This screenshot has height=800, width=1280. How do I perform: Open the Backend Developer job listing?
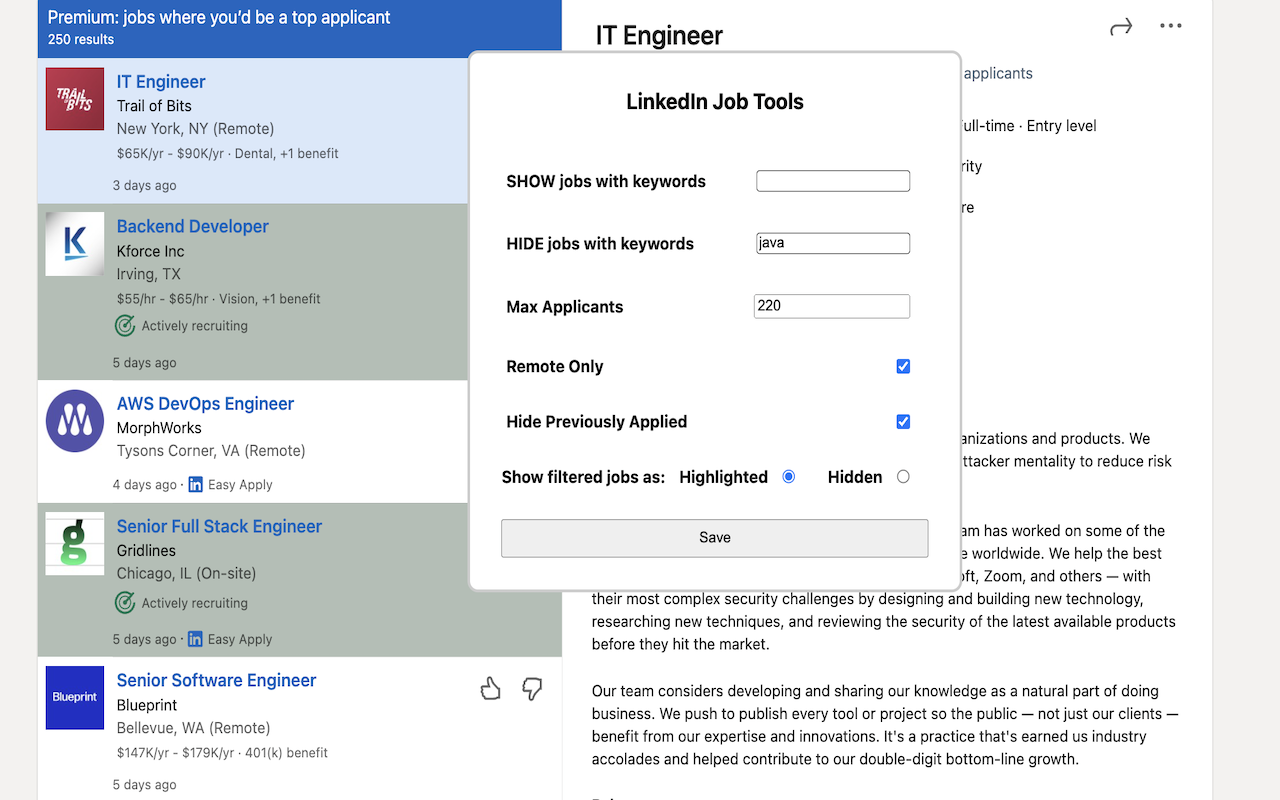coord(193,227)
